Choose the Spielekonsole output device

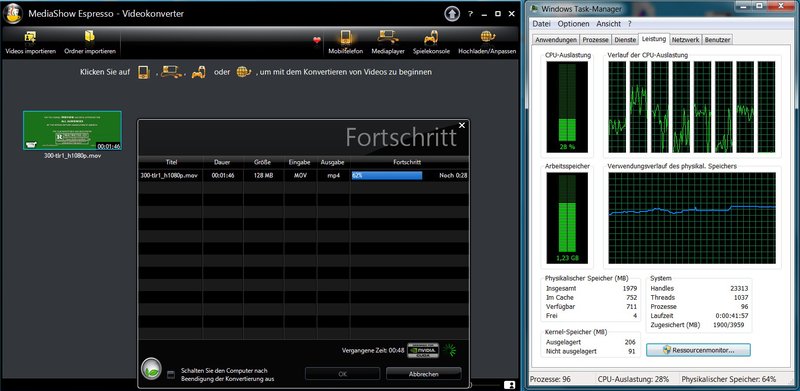point(431,37)
